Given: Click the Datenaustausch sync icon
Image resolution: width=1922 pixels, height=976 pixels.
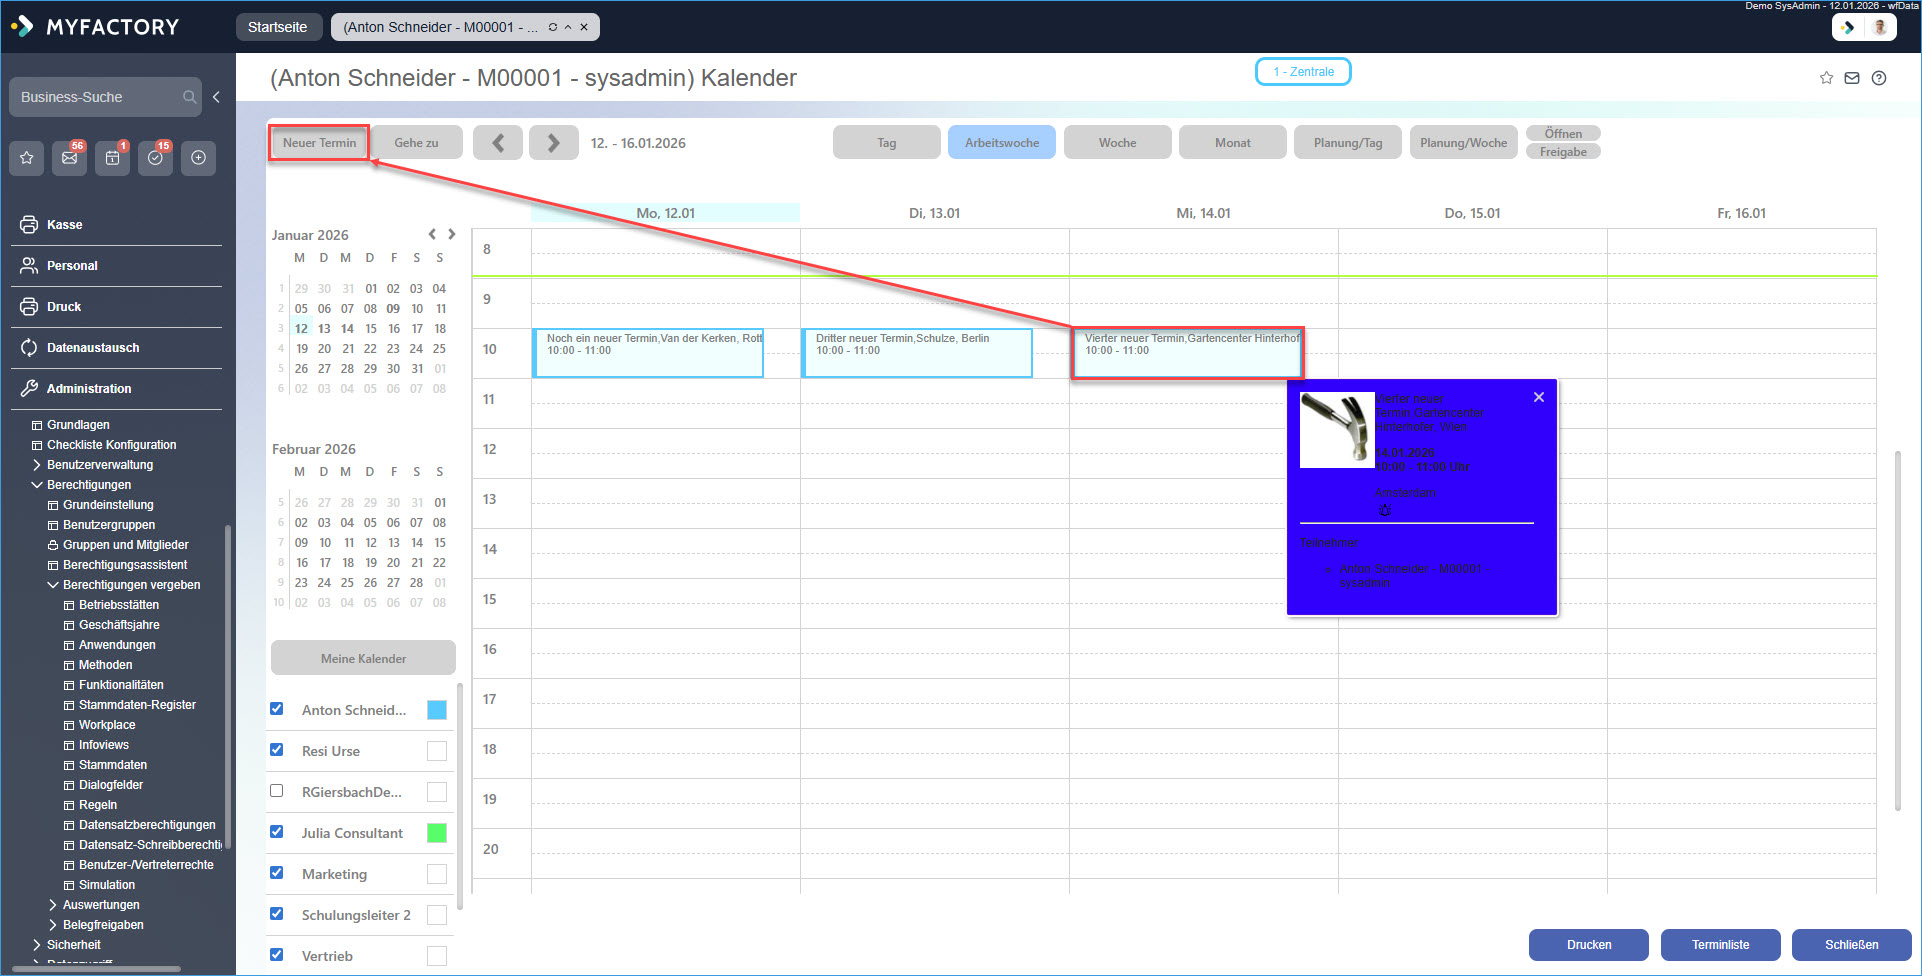Looking at the screenshot, I should click(x=29, y=348).
